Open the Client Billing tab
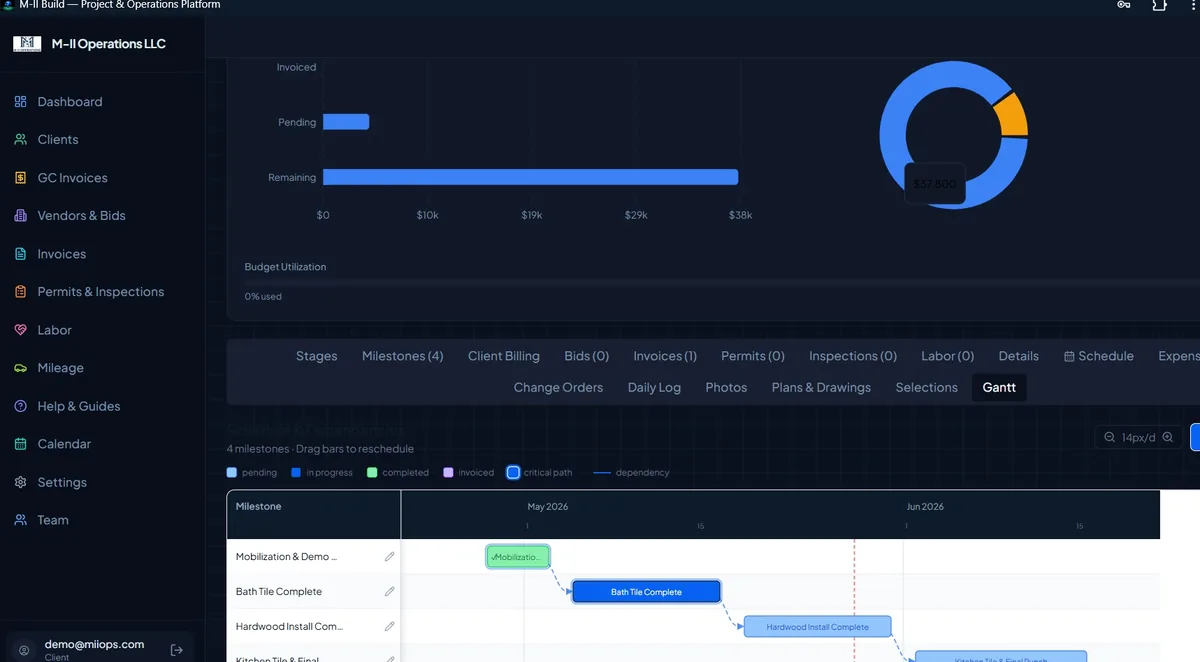 click(x=504, y=356)
